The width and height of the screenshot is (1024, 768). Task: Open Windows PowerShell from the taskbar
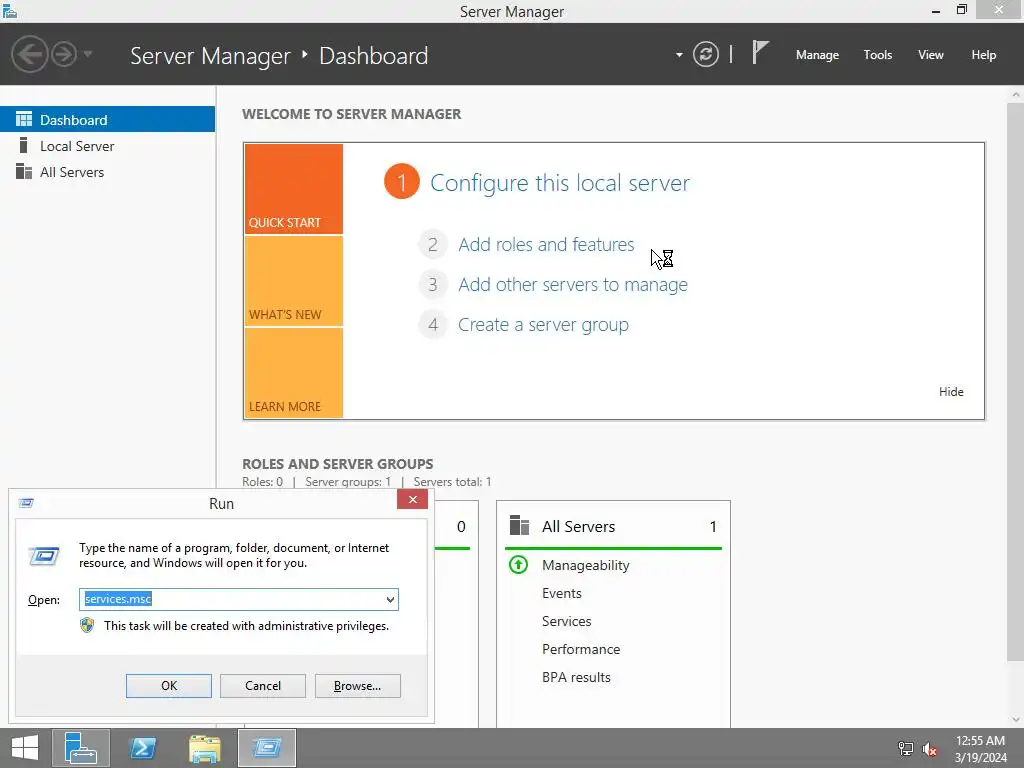pyautogui.click(x=142, y=748)
